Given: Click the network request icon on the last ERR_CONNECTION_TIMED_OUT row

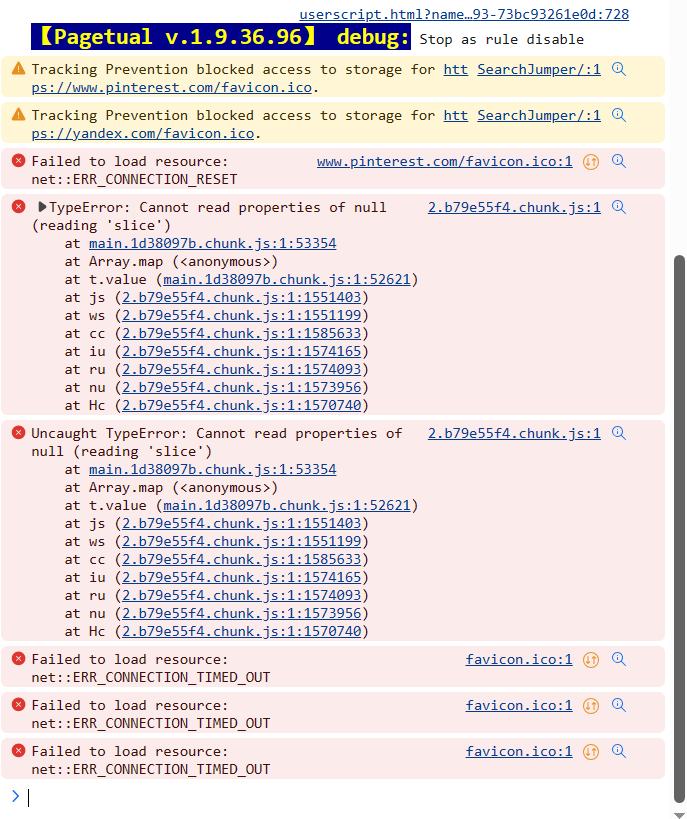Looking at the screenshot, I should click(591, 751).
